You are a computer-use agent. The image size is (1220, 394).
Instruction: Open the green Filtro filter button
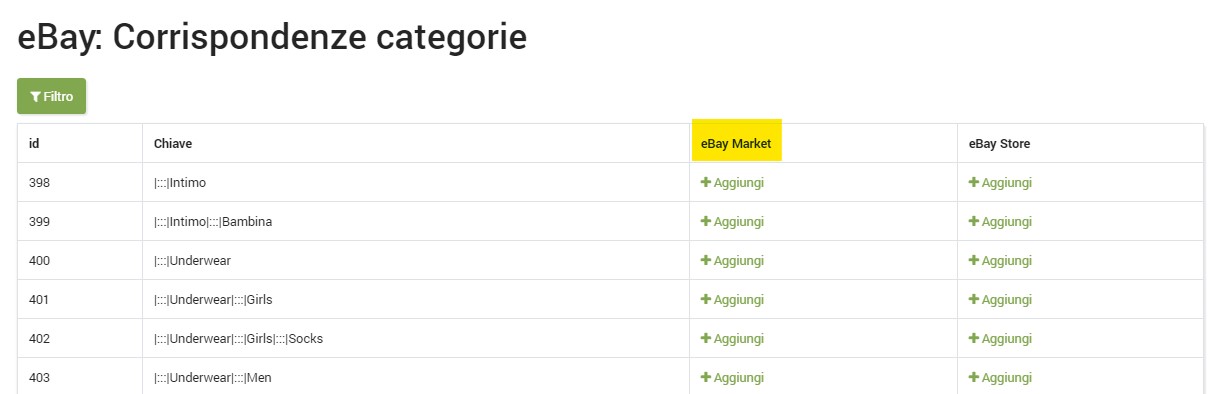click(51, 96)
